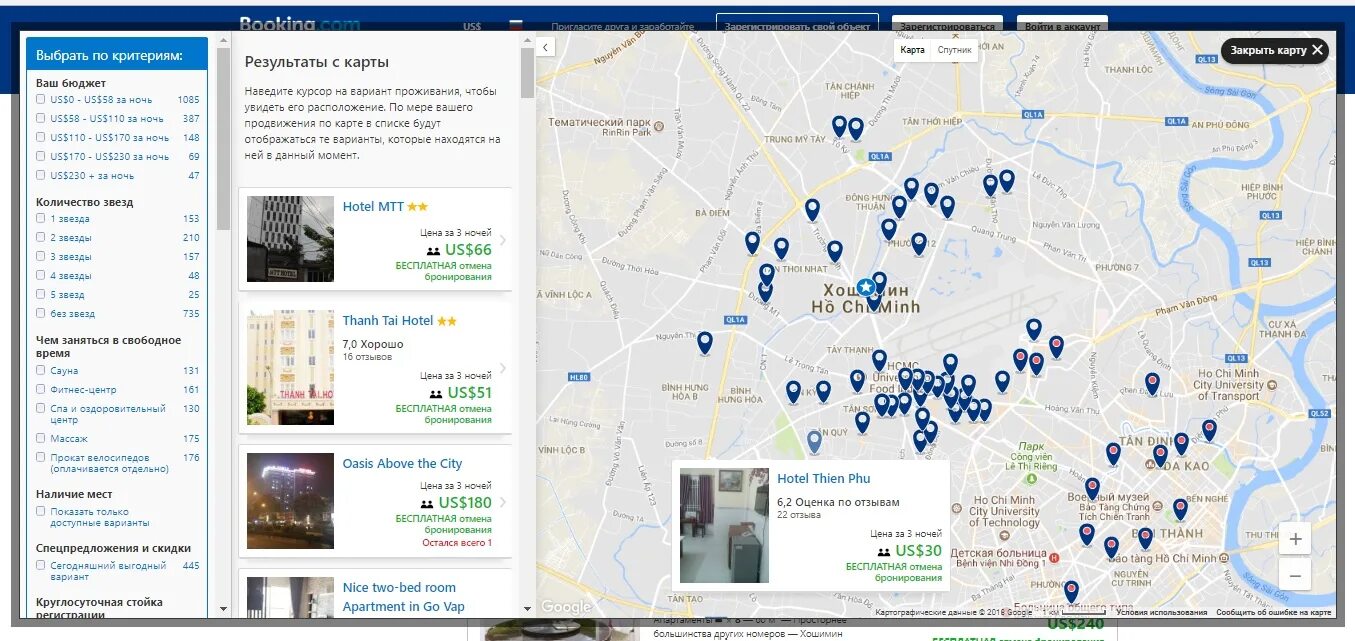This screenshot has height=641, width=1355.
Task: Open the Oasis Above the City card chevron
Action: 502,502
